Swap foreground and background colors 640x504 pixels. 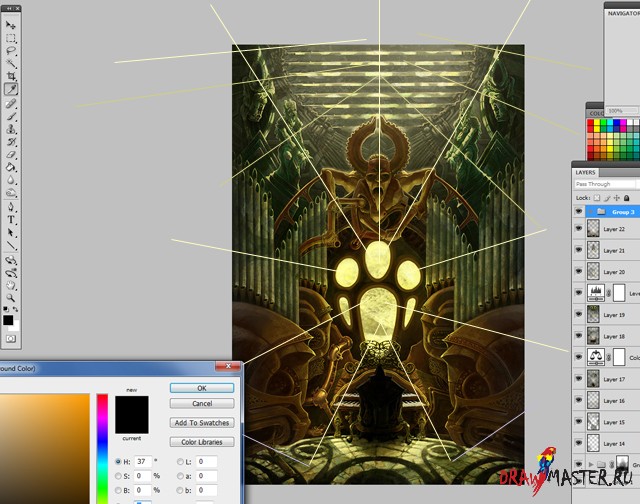click(16, 309)
